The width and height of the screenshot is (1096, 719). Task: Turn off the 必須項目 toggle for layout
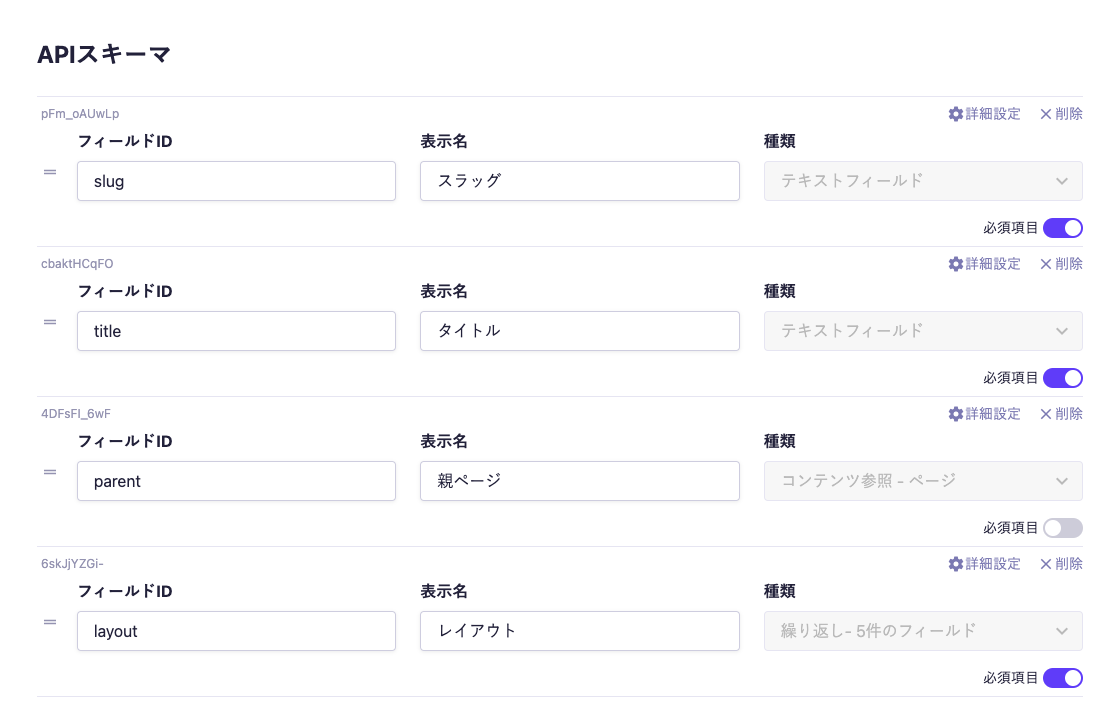[x=1063, y=677]
